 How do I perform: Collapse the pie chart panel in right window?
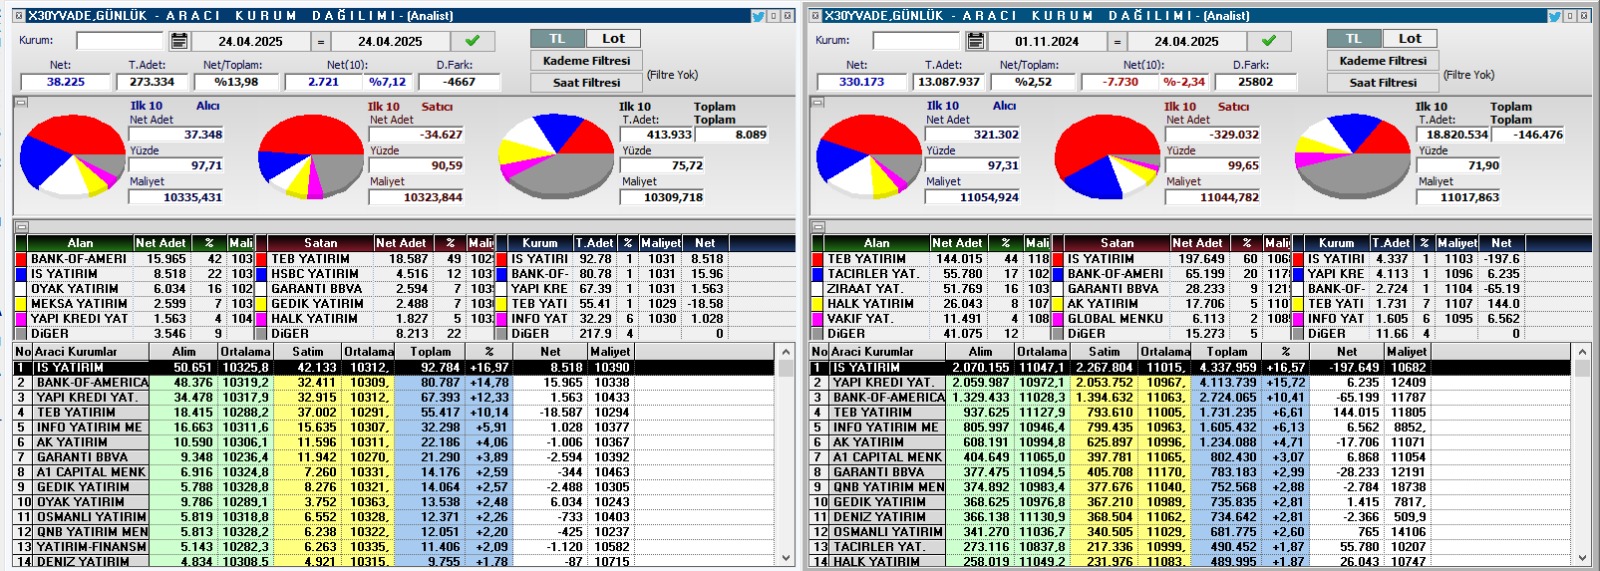click(x=818, y=102)
